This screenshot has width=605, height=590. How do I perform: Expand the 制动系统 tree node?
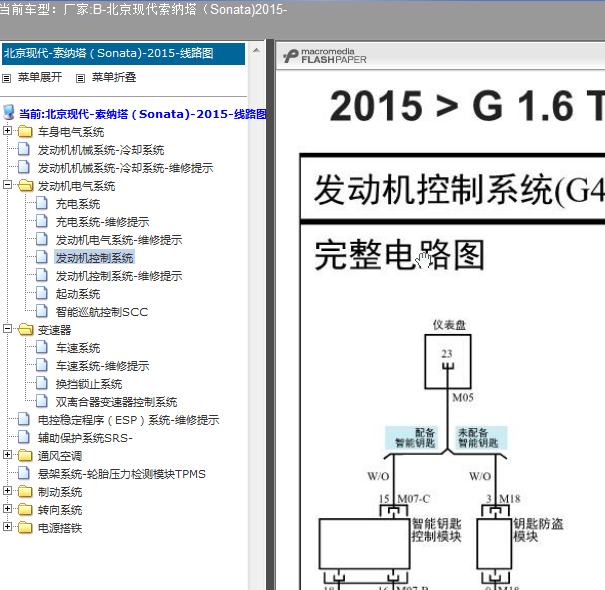tap(7, 490)
